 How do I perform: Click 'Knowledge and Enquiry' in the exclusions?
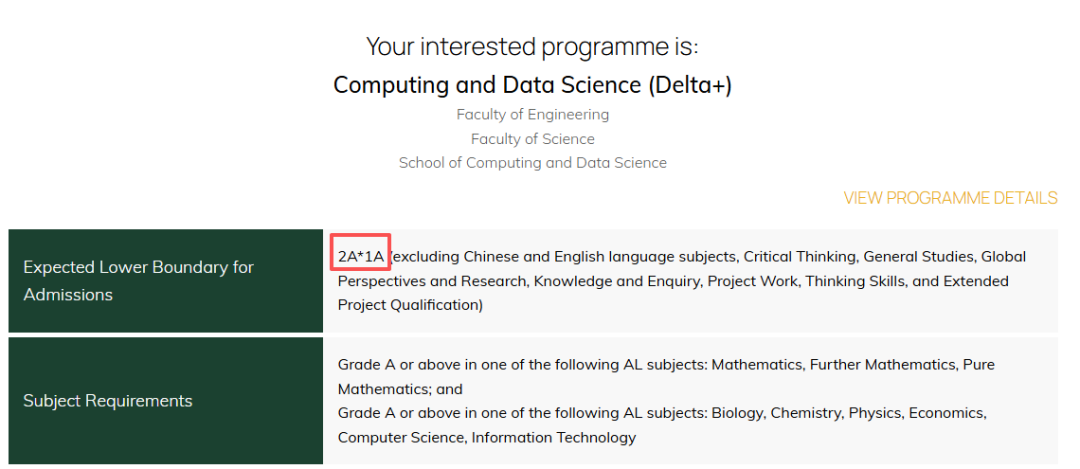tap(615, 281)
